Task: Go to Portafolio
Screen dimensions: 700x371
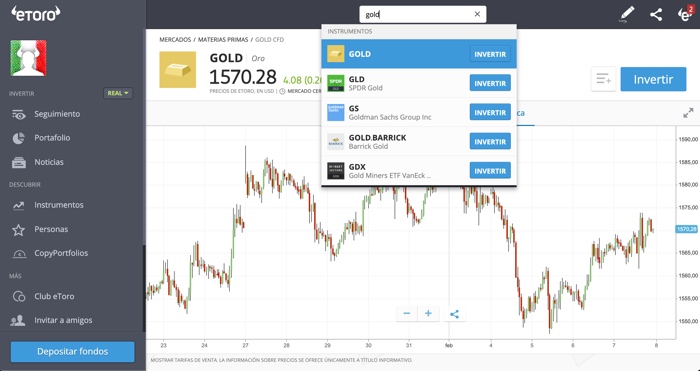Action: [x=52, y=138]
